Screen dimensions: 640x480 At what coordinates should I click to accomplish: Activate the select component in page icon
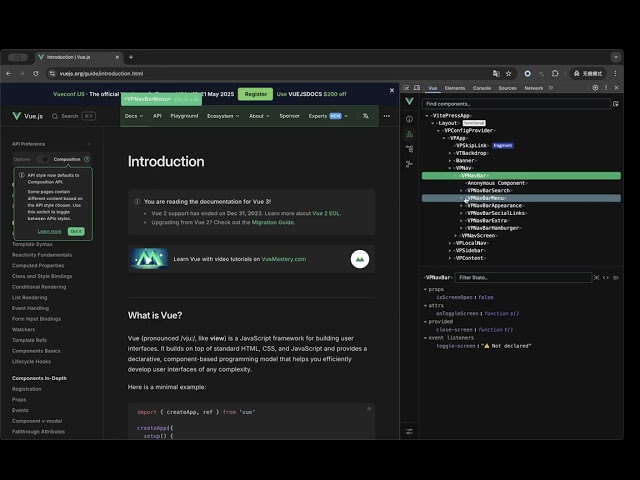616,104
